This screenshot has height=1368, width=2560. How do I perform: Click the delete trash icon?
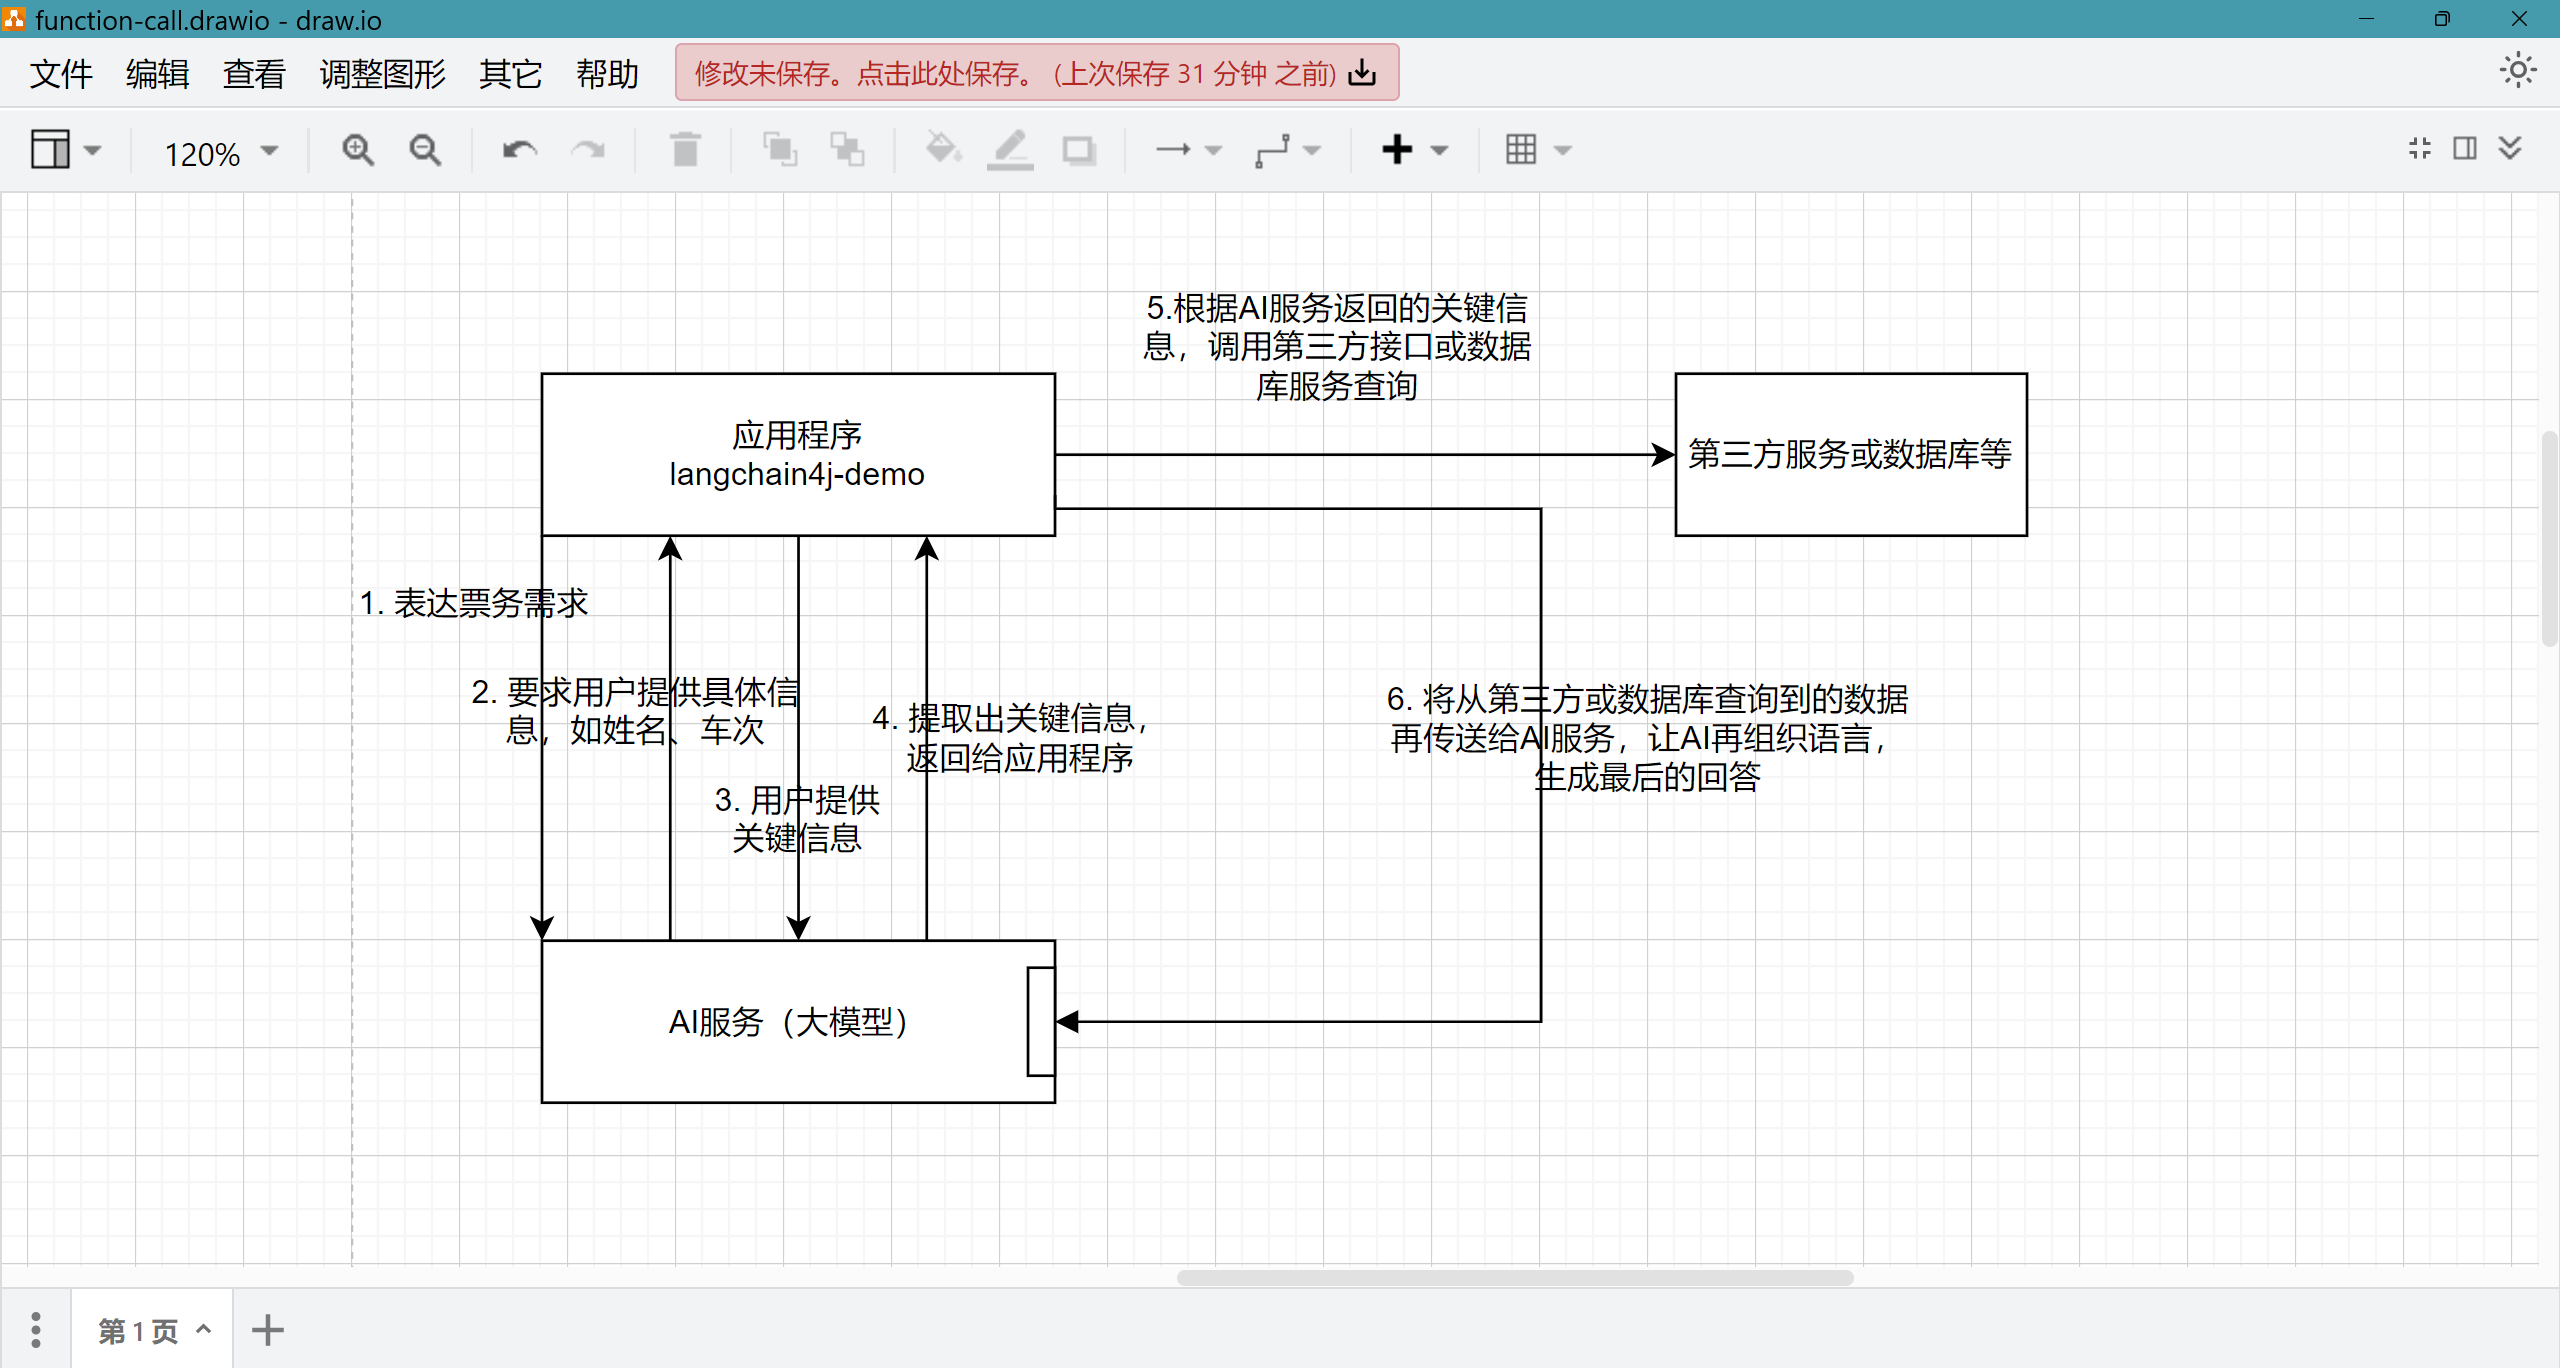point(685,150)
